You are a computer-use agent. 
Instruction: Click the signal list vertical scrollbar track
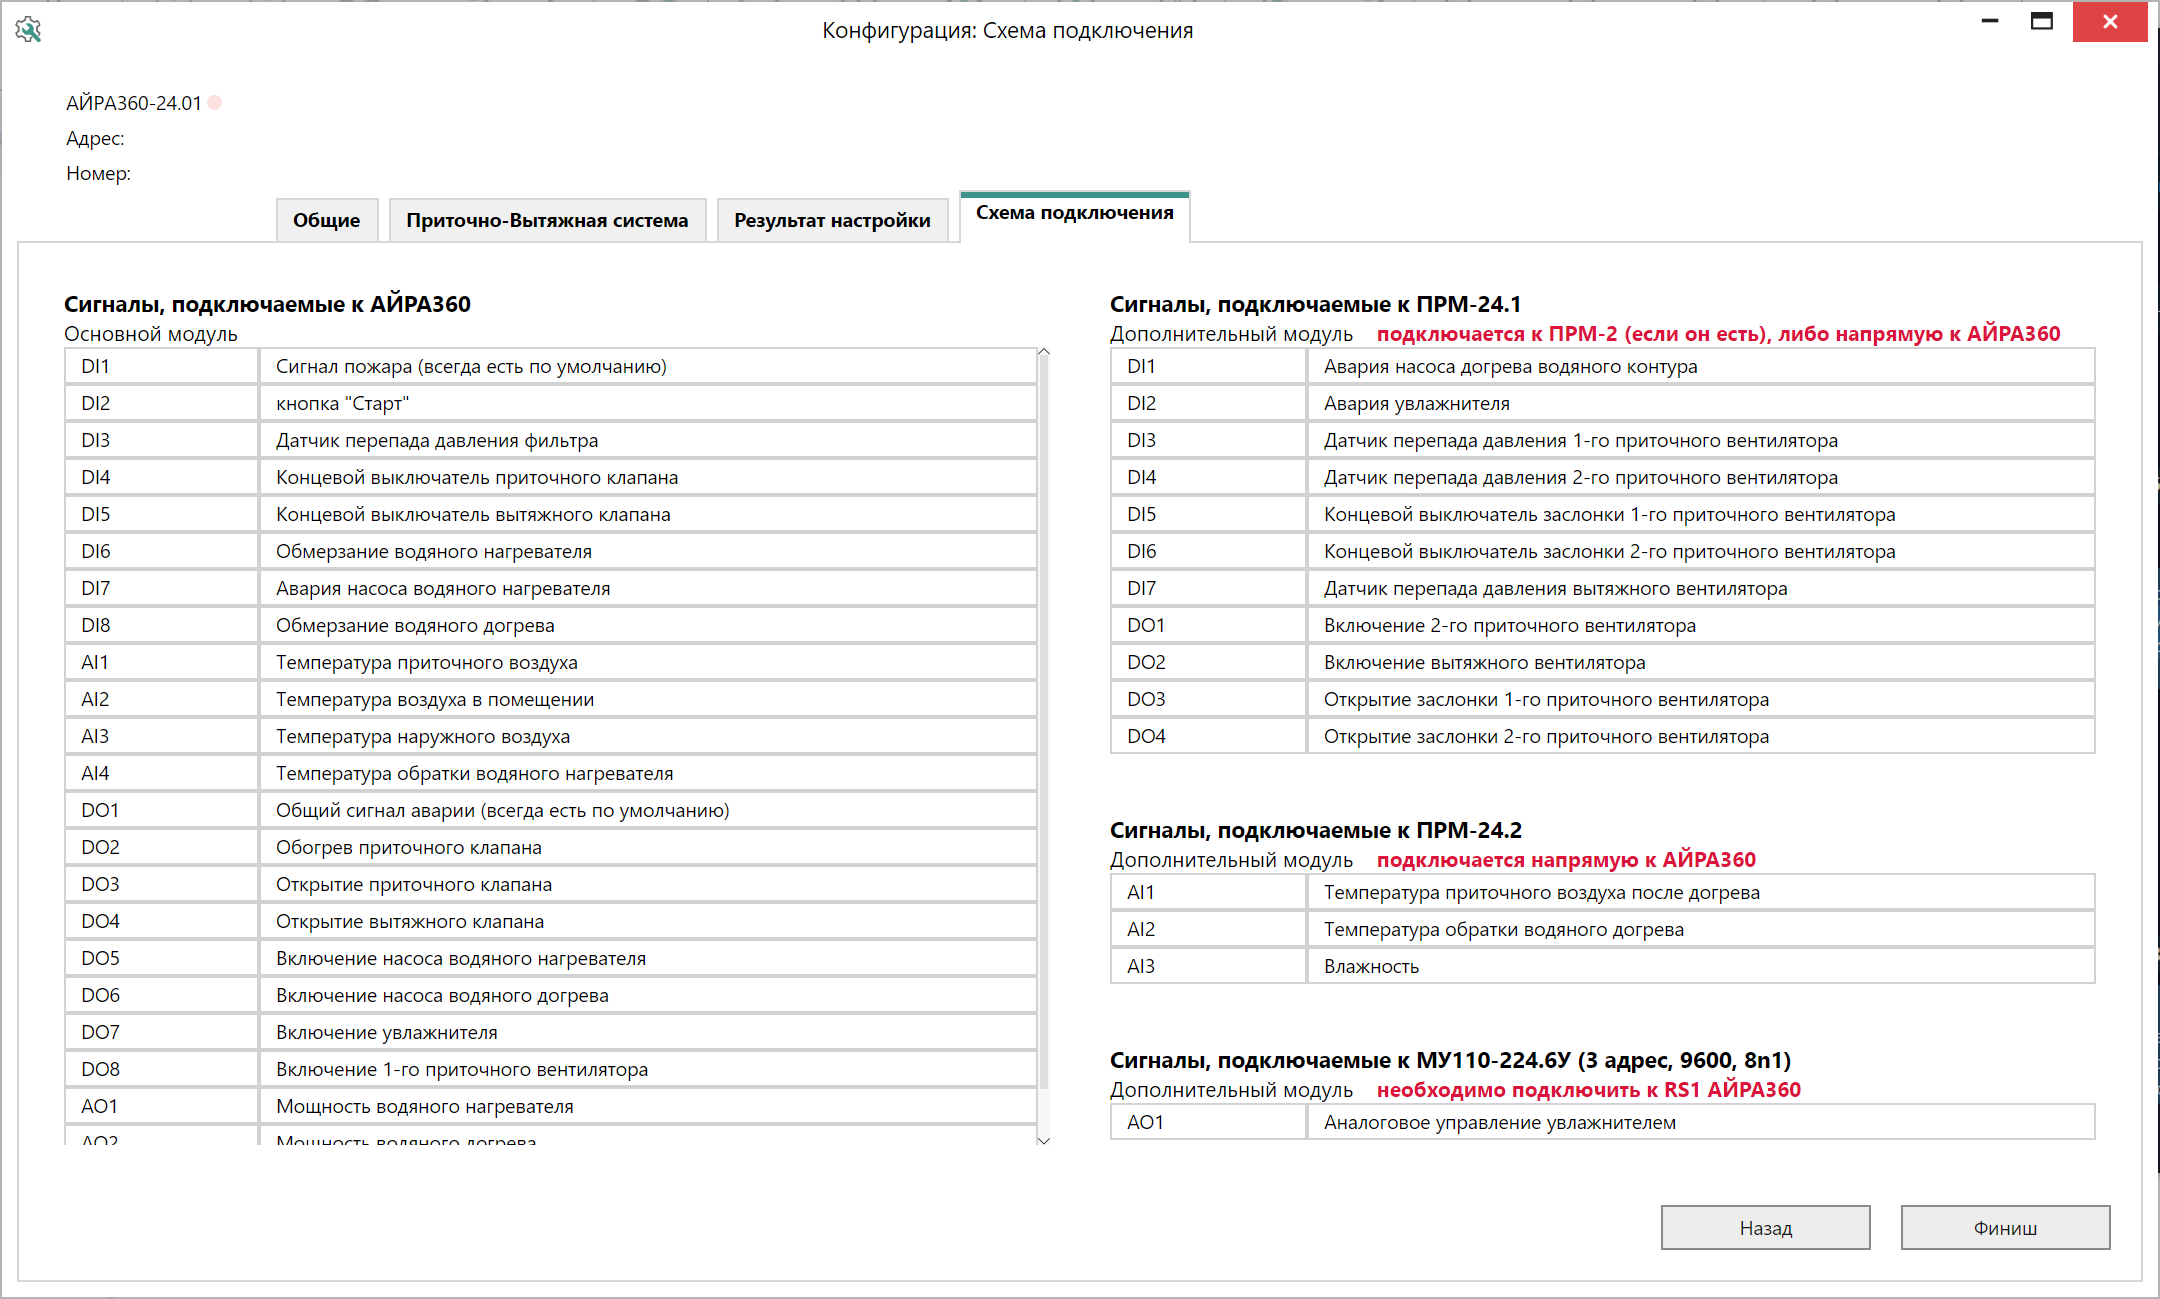click(1043, 1110)
